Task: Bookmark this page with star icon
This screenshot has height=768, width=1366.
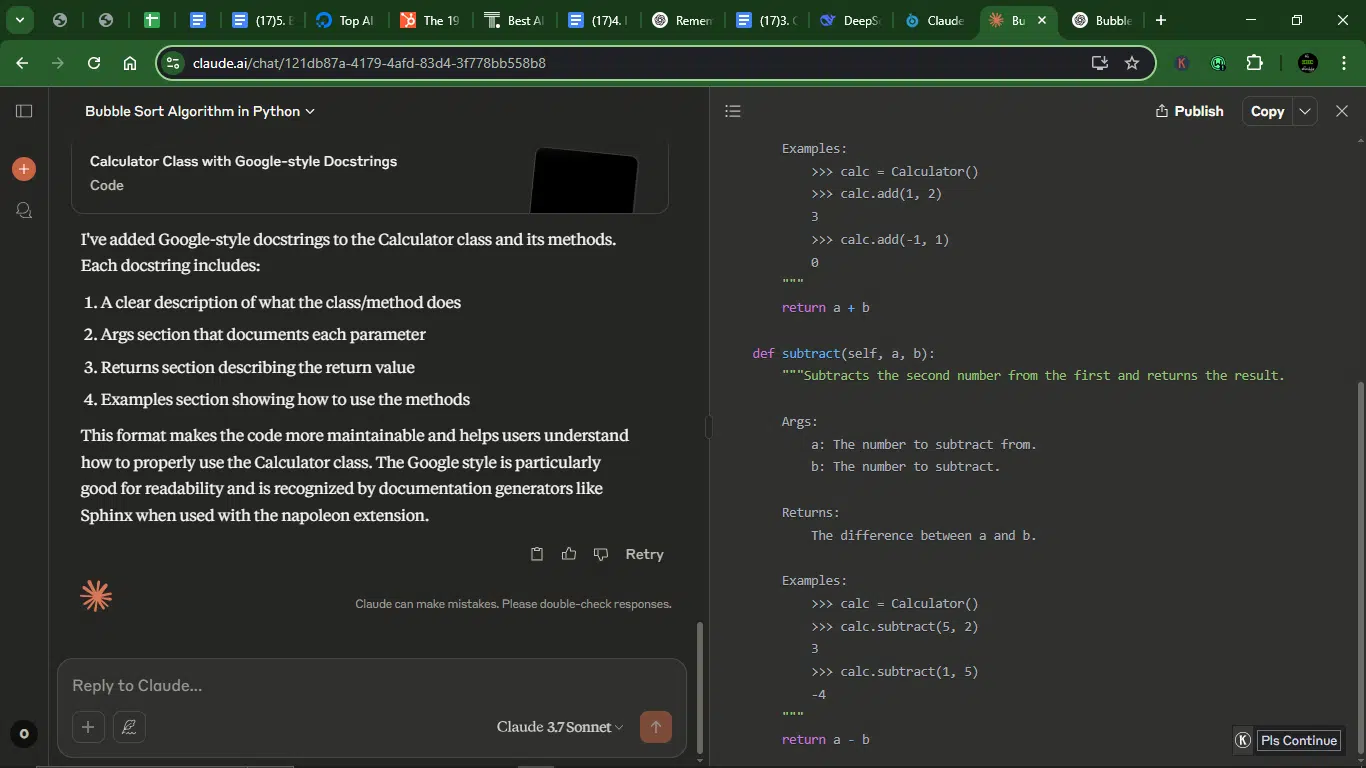Action: (1132, 63)
